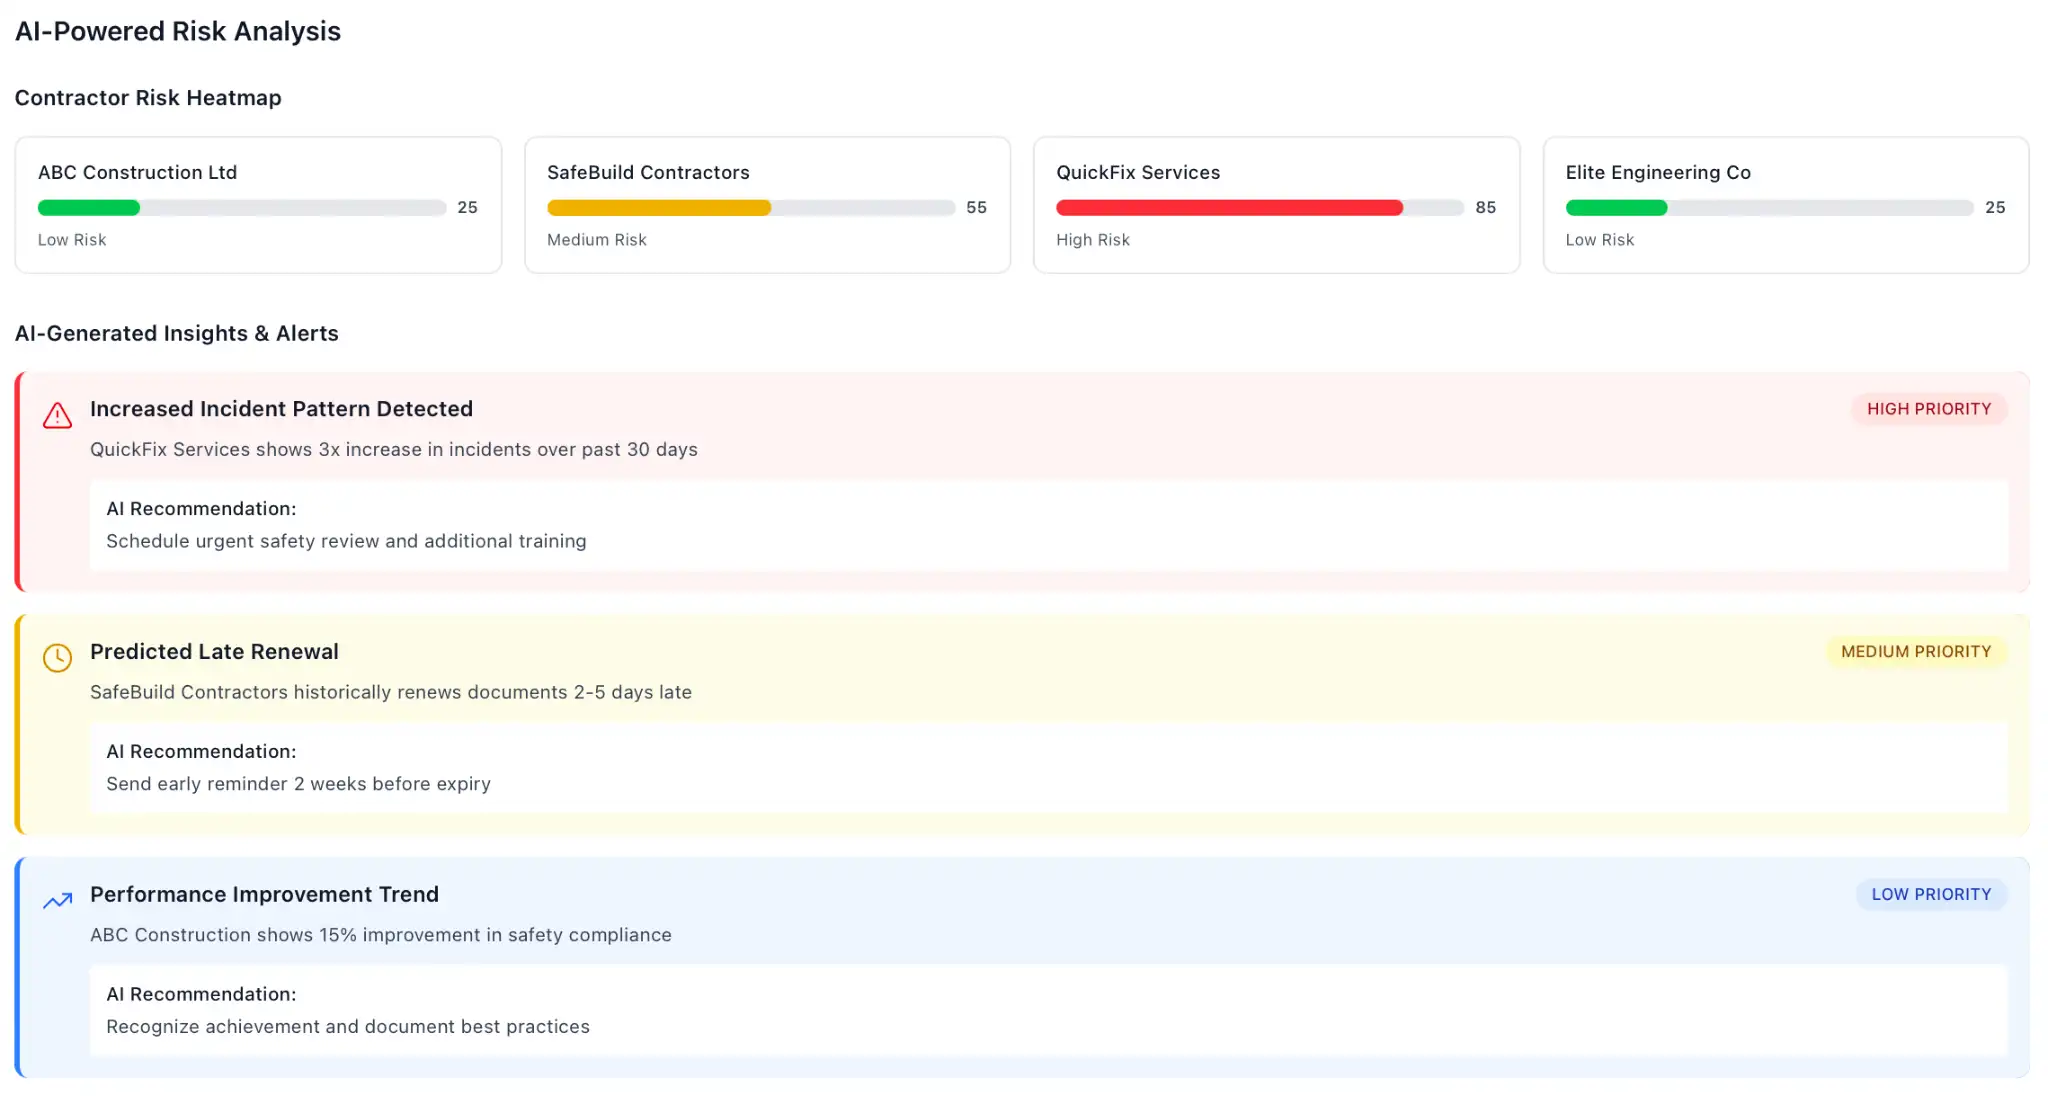
Task: Click the score 85 on QuickFix Services
Action: [1486, 207]
